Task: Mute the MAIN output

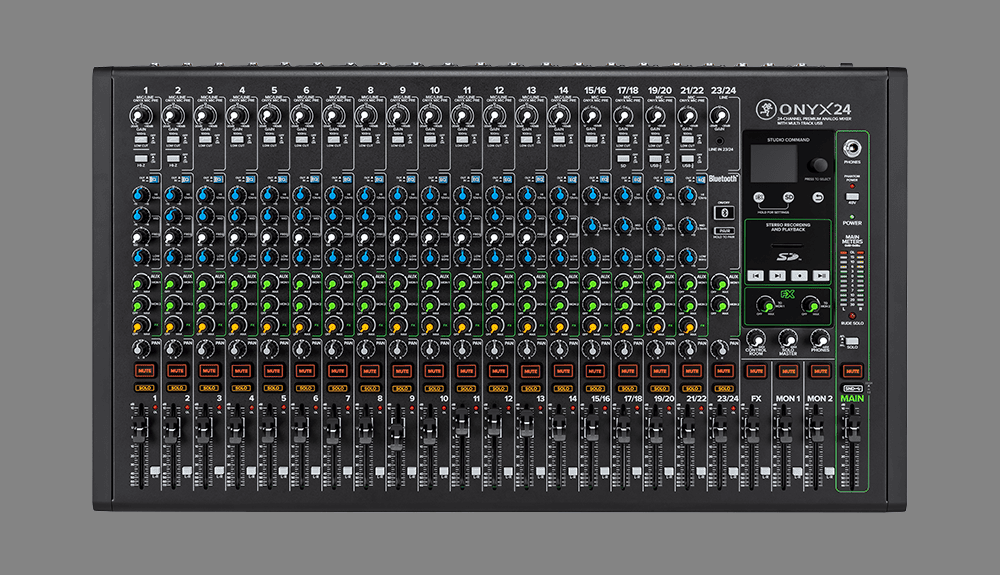Action: click(853, 370)
